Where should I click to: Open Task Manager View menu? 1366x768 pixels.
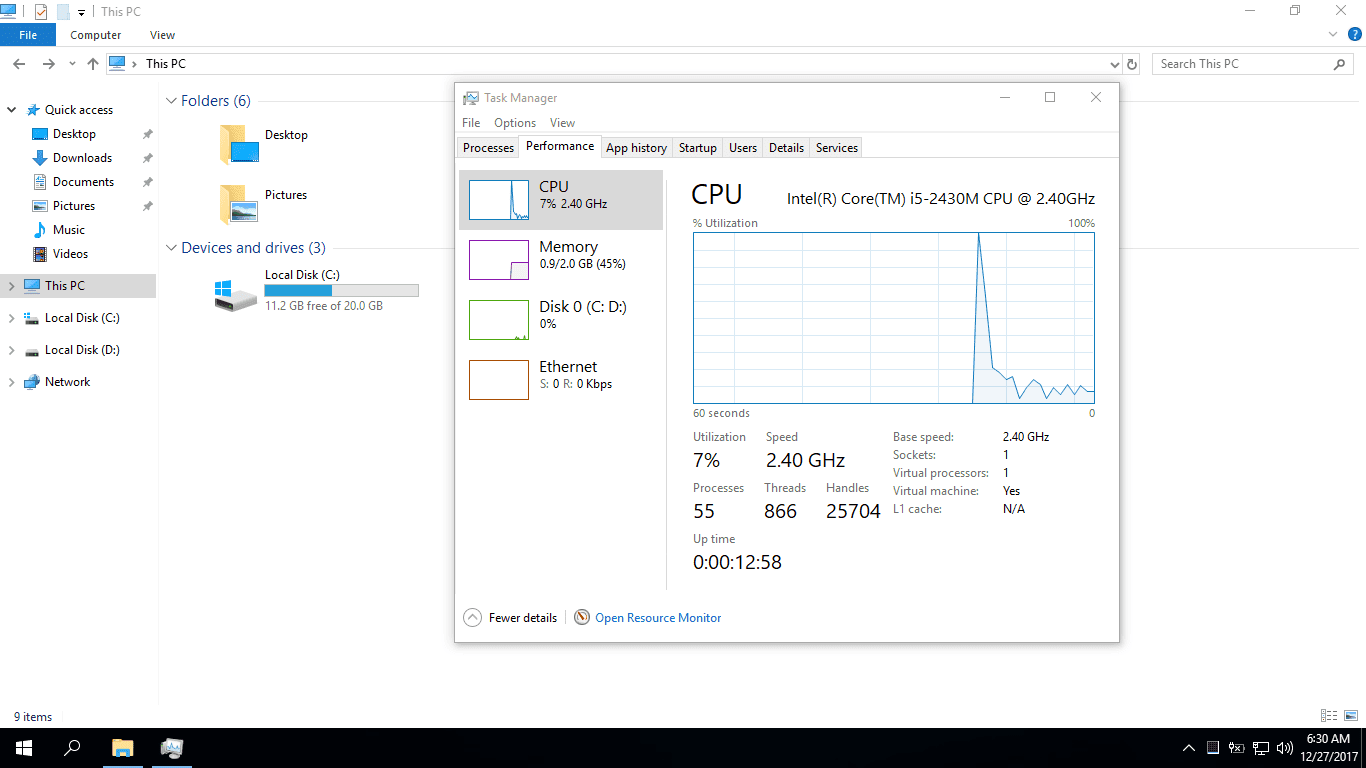pos(563,123)
